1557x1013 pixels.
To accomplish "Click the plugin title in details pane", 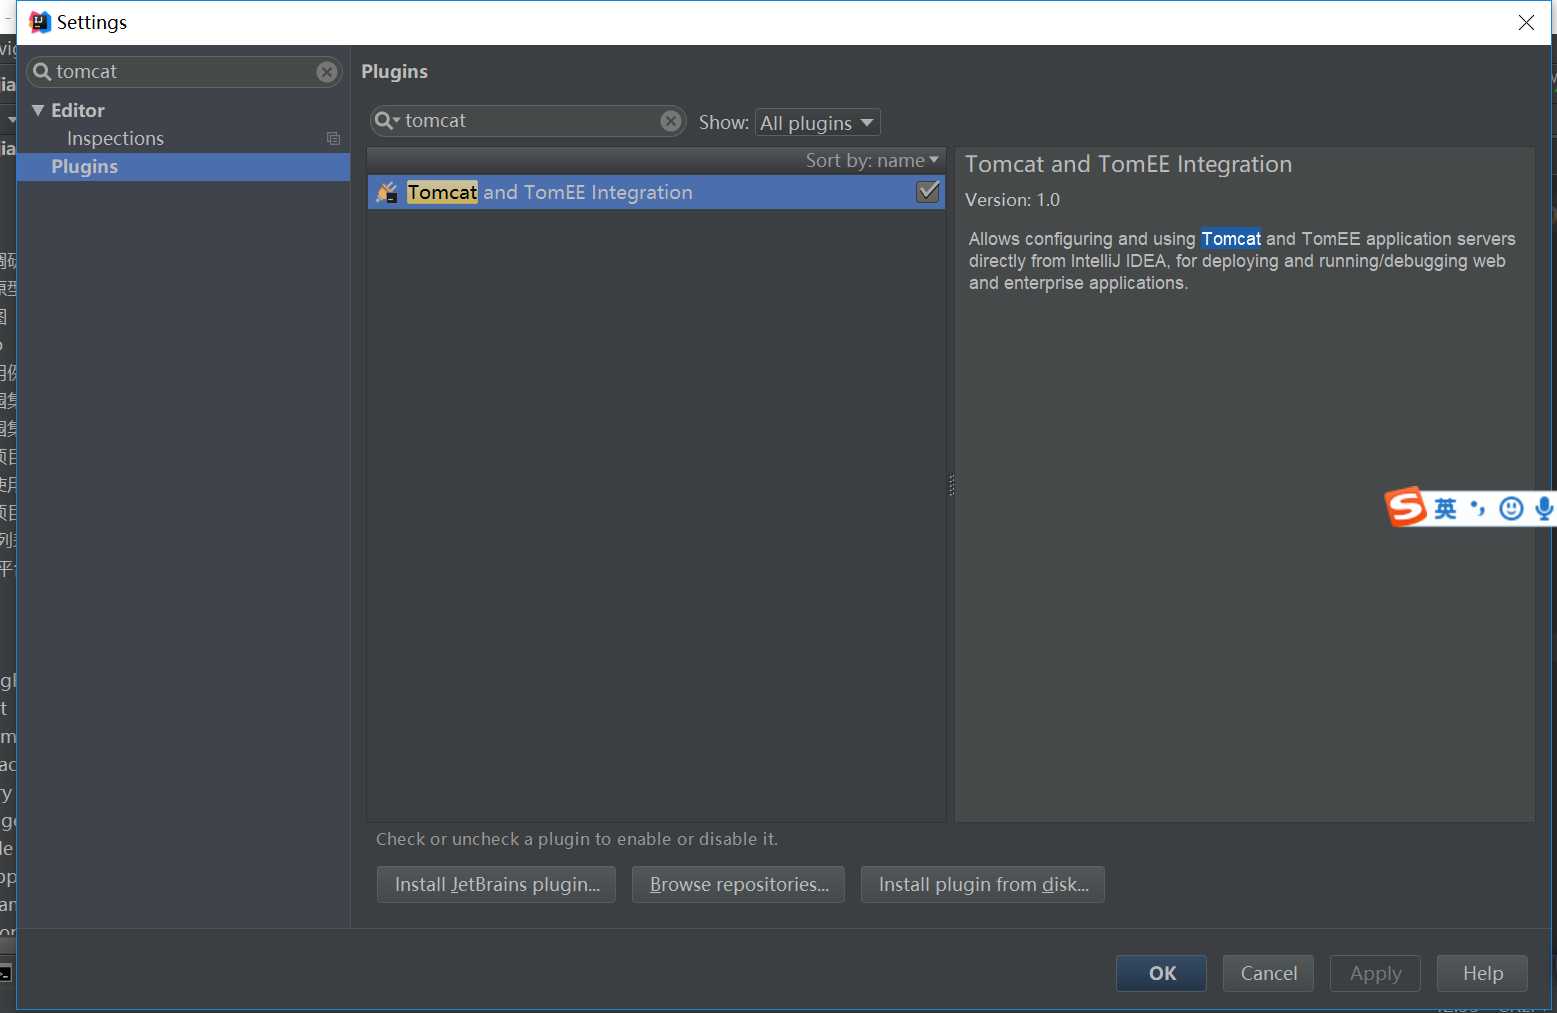I will tap(1128, 164).
